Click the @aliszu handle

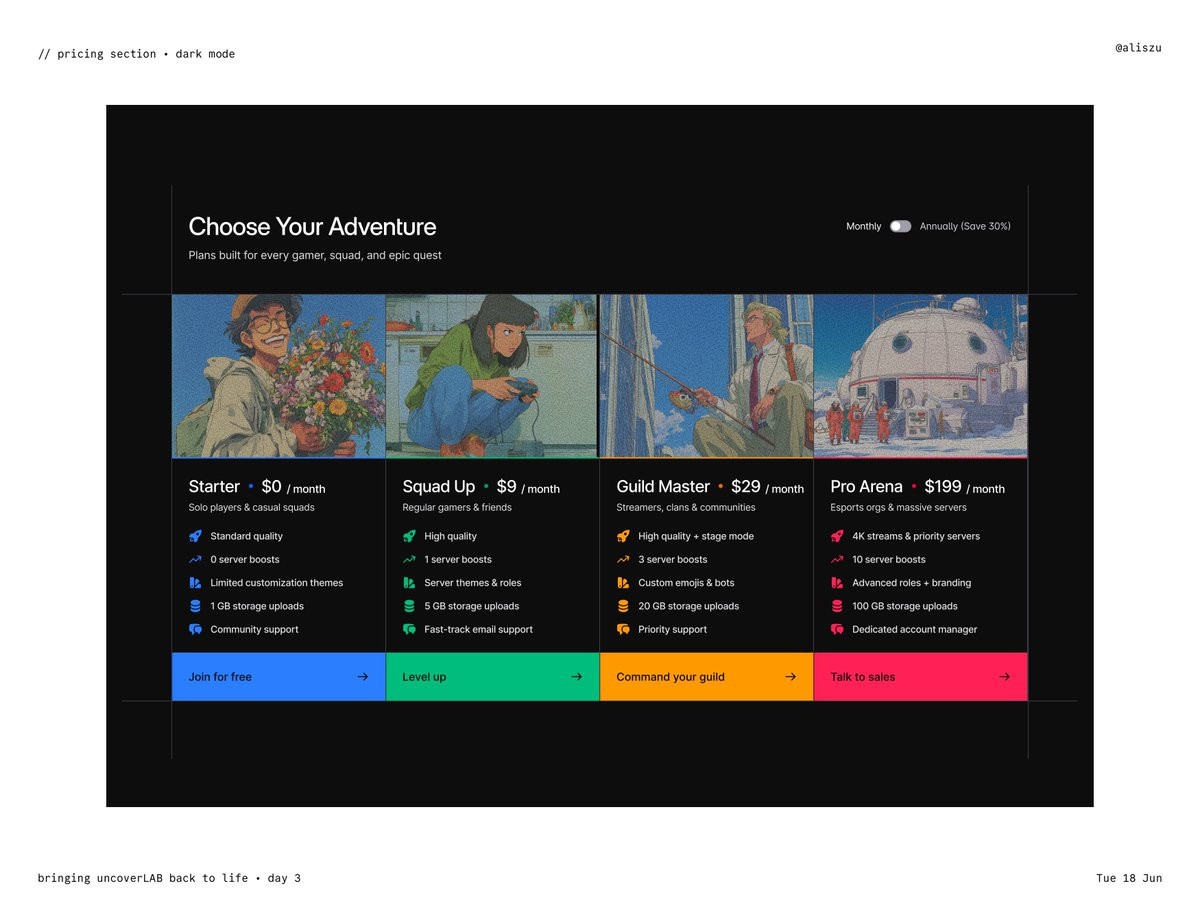coord(1138,48)
